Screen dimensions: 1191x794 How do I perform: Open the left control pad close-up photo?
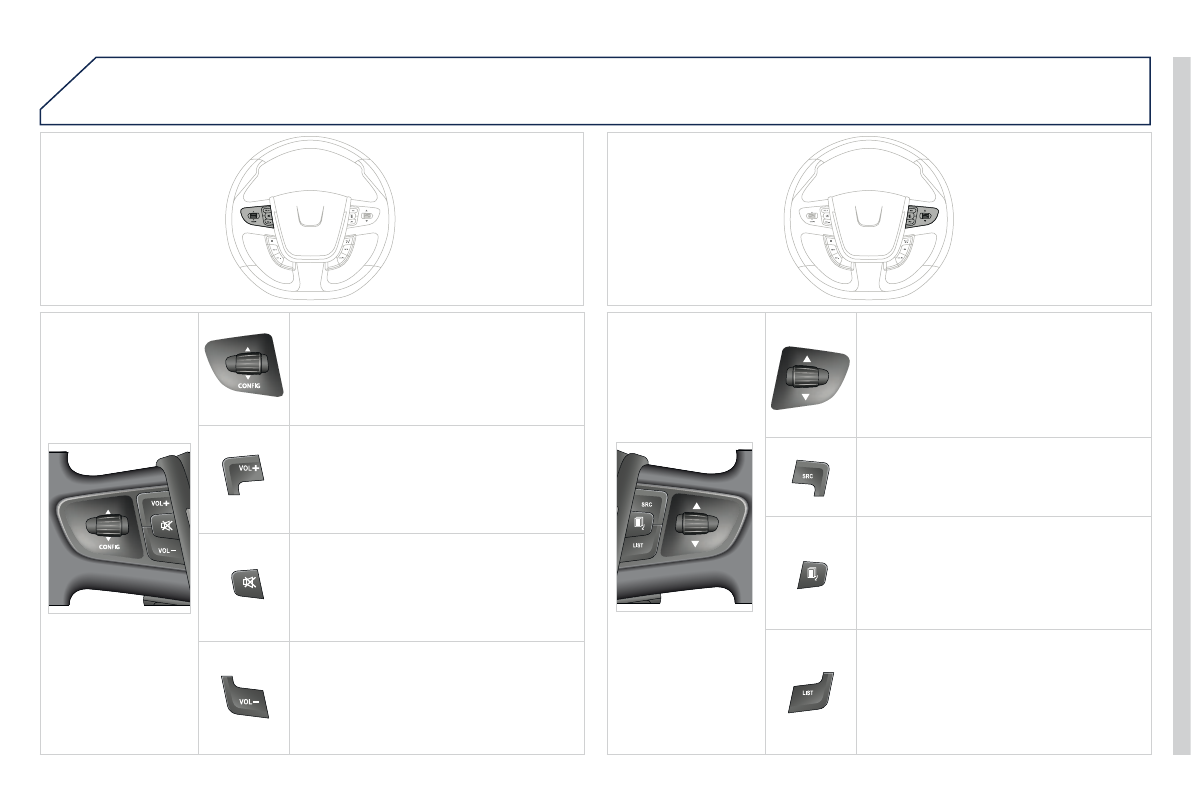(119, 528)
